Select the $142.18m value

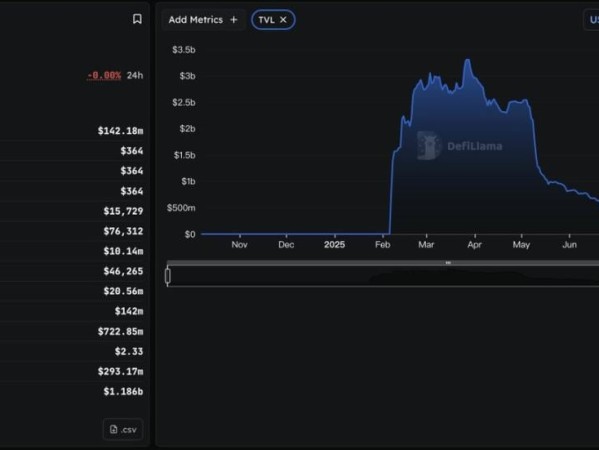point(120,131)
